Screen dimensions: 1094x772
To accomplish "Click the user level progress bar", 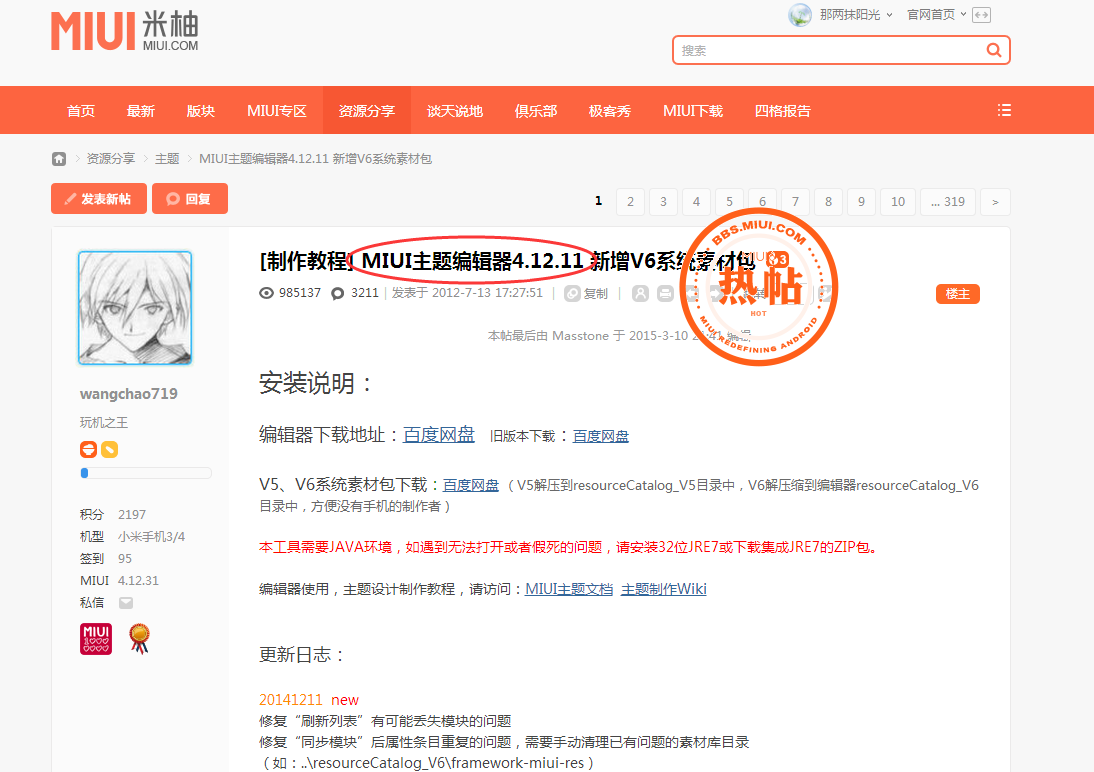I will [x=146, y=473].
